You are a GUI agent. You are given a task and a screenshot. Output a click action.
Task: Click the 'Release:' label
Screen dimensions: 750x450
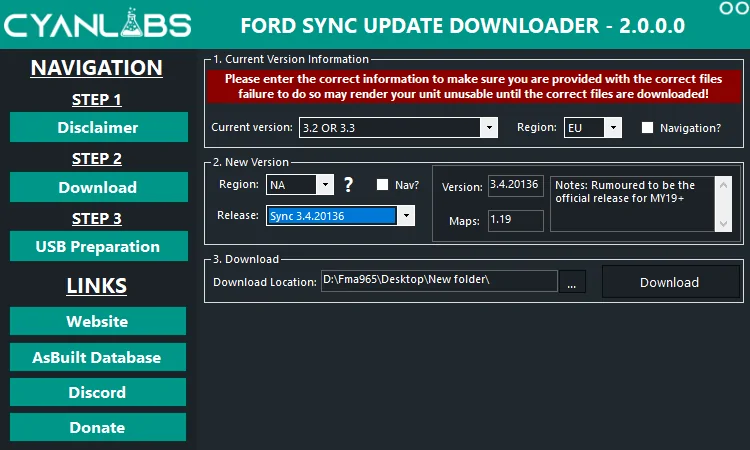pyautogui.click(x=238, y=215)
